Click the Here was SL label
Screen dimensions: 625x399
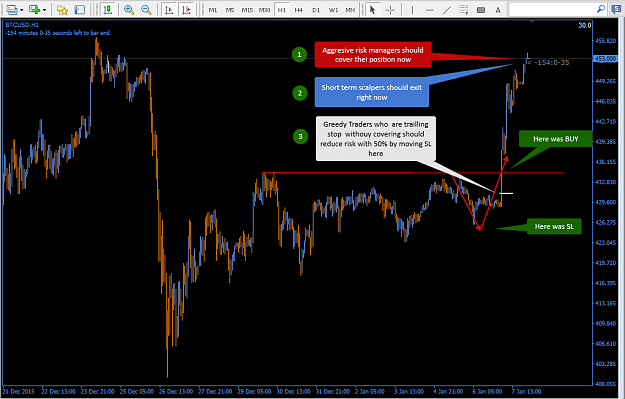(x=554, y=226)
